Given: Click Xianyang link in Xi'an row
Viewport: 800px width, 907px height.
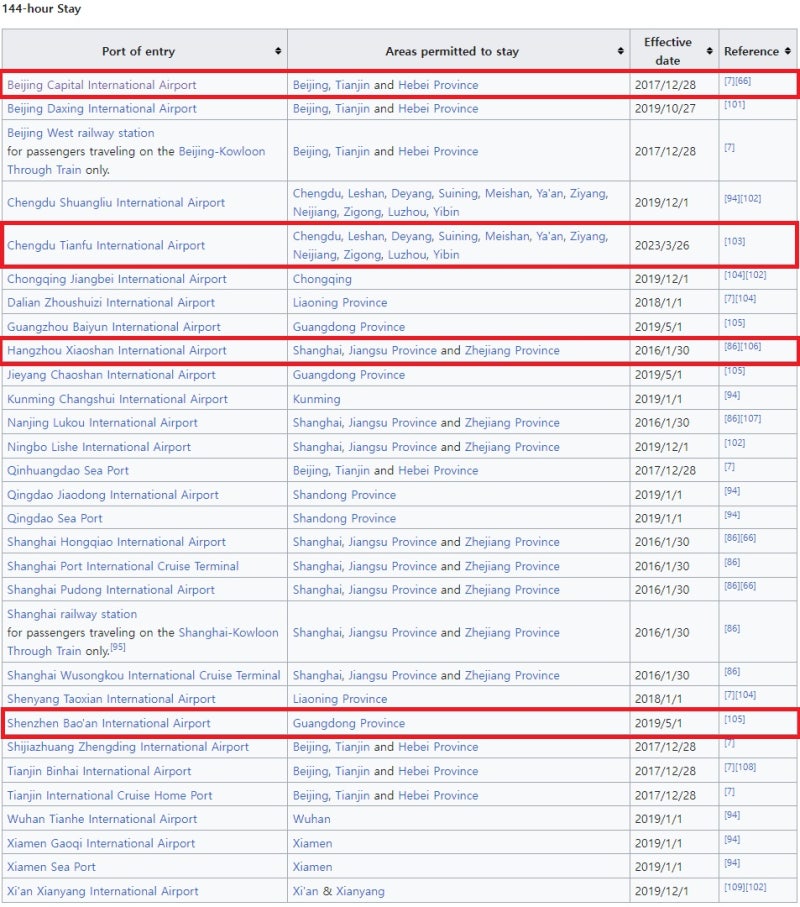Looking at the screenshot, I should tap(360, 891).
